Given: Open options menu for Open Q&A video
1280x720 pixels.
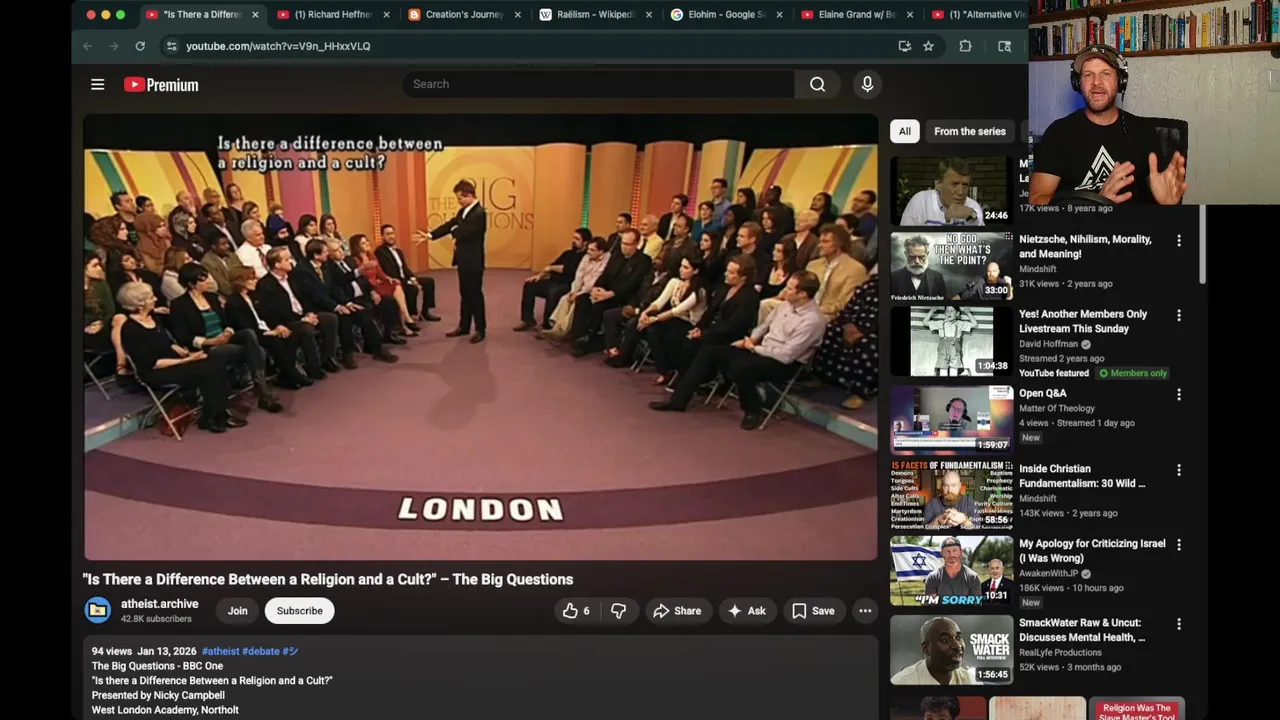Looking at the screenshot, I should (1178, 395).
